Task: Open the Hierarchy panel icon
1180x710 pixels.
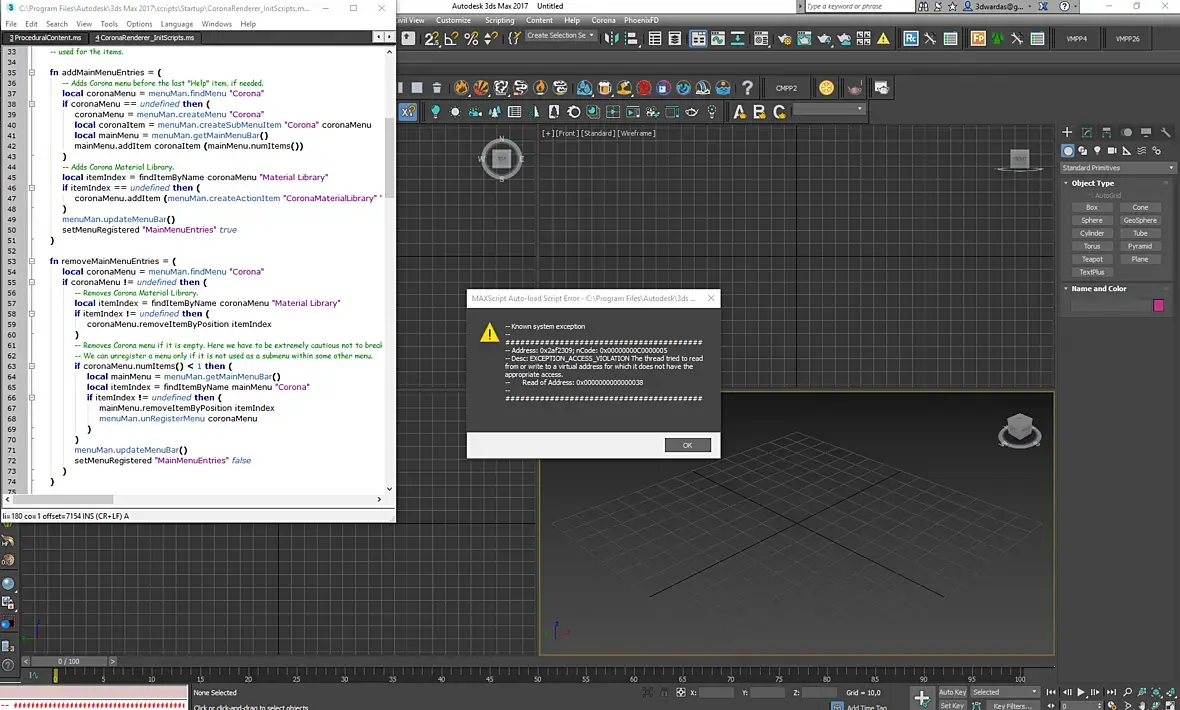Action: [1107, 132]
